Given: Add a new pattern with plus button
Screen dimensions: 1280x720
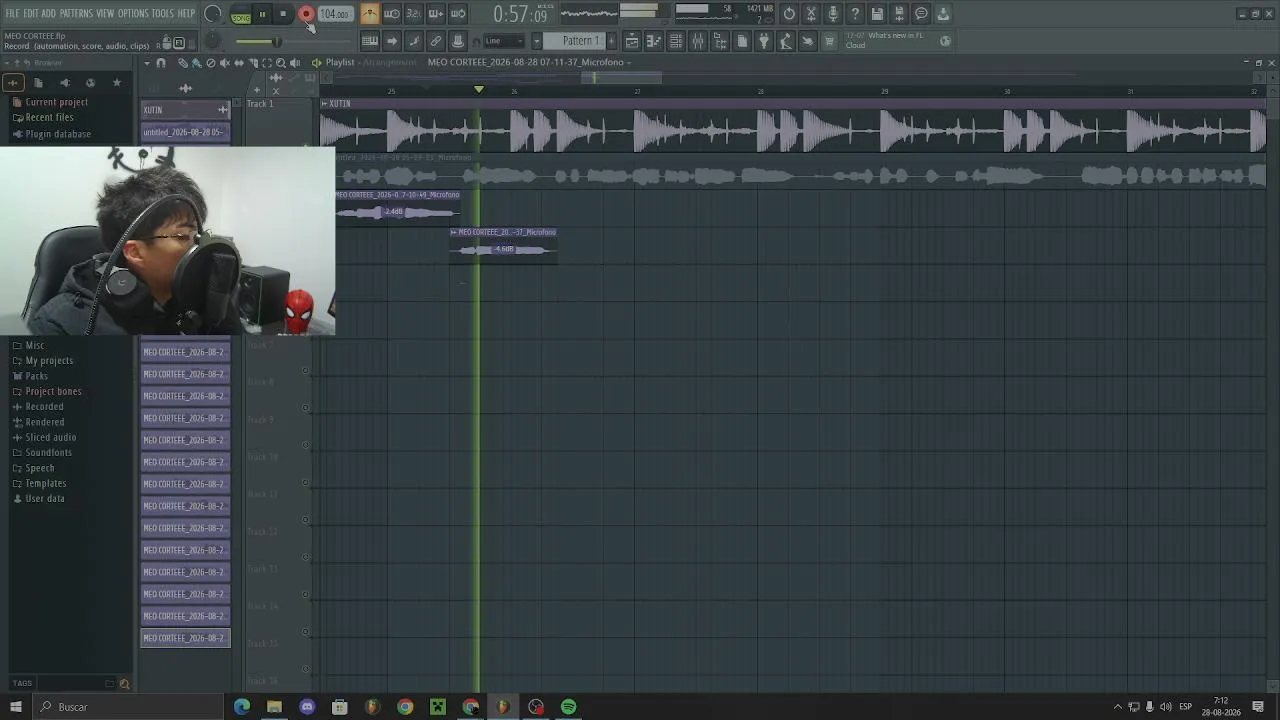Looking at the screenshot, I should pos(612,41).
